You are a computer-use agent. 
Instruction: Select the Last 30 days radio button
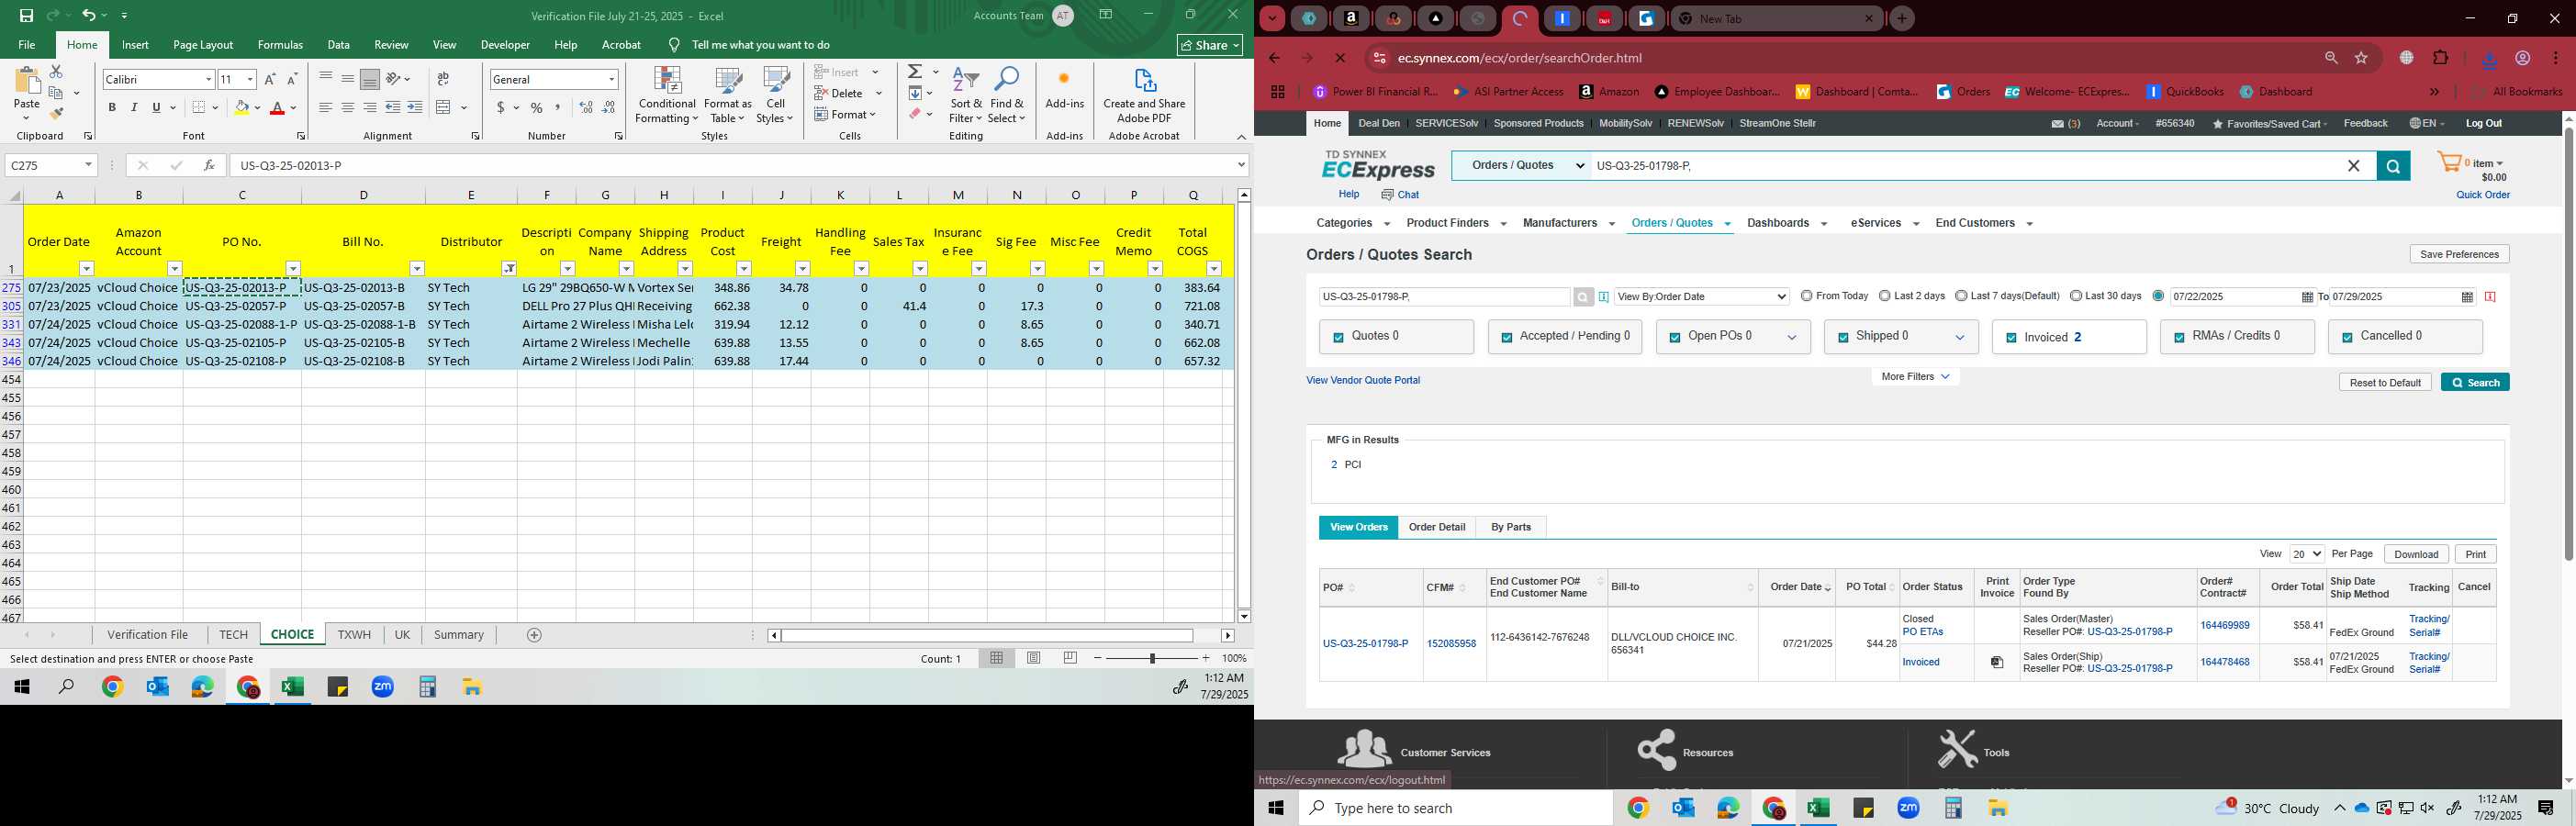[x=2076, y=296]
